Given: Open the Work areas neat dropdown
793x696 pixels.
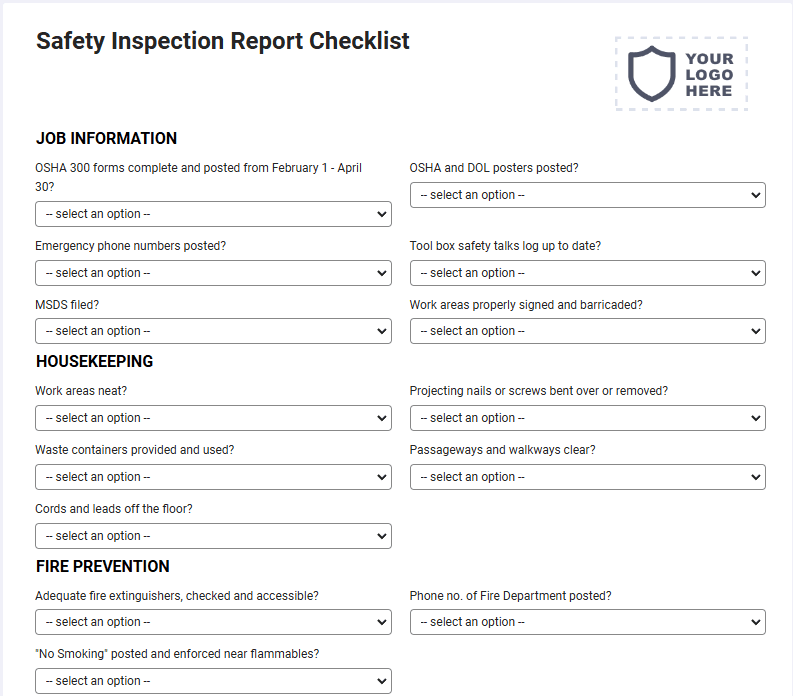Looking at the screenshot, I should [x=213, y=418].
